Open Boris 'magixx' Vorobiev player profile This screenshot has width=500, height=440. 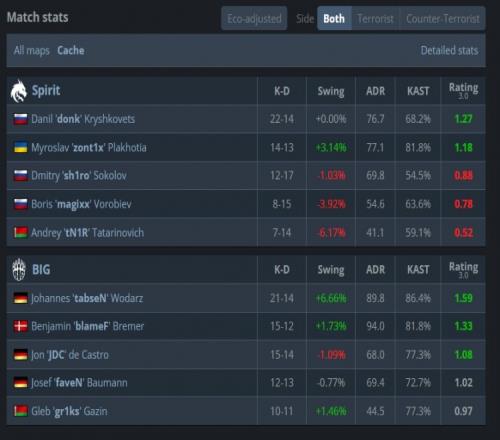pyautogui.click(x=81, y=204)
